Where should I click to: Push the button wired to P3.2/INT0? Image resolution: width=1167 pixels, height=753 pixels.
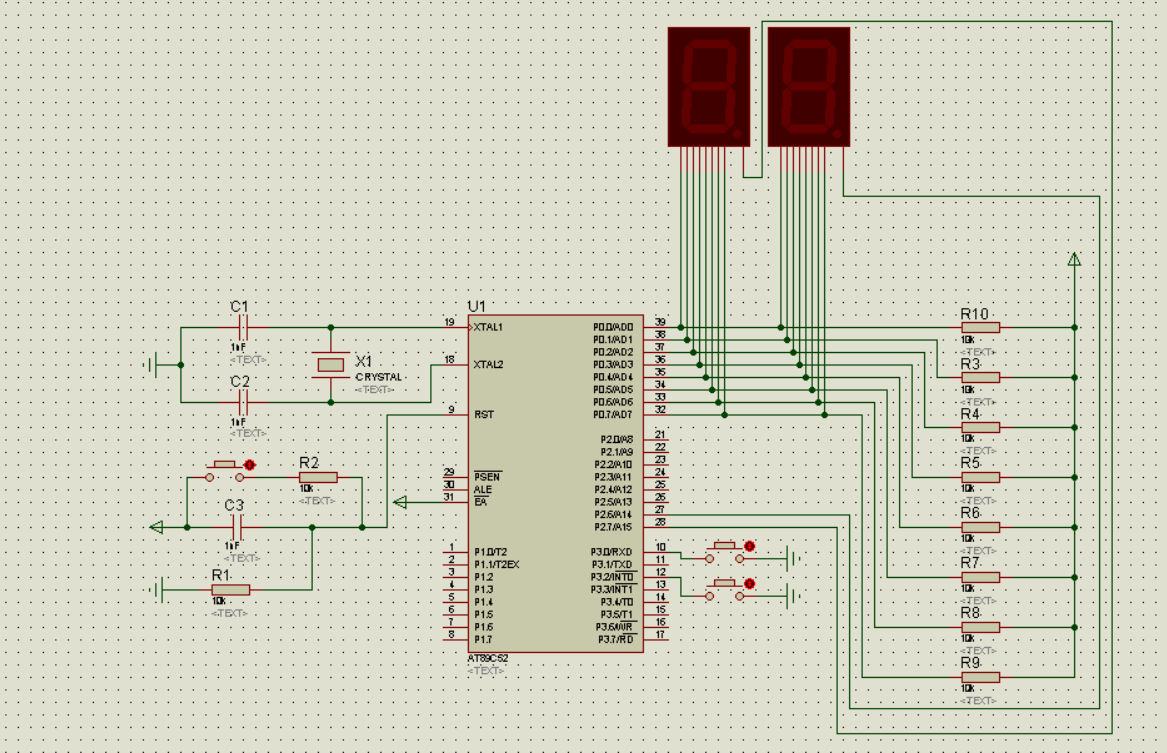(x=724, y=590)
